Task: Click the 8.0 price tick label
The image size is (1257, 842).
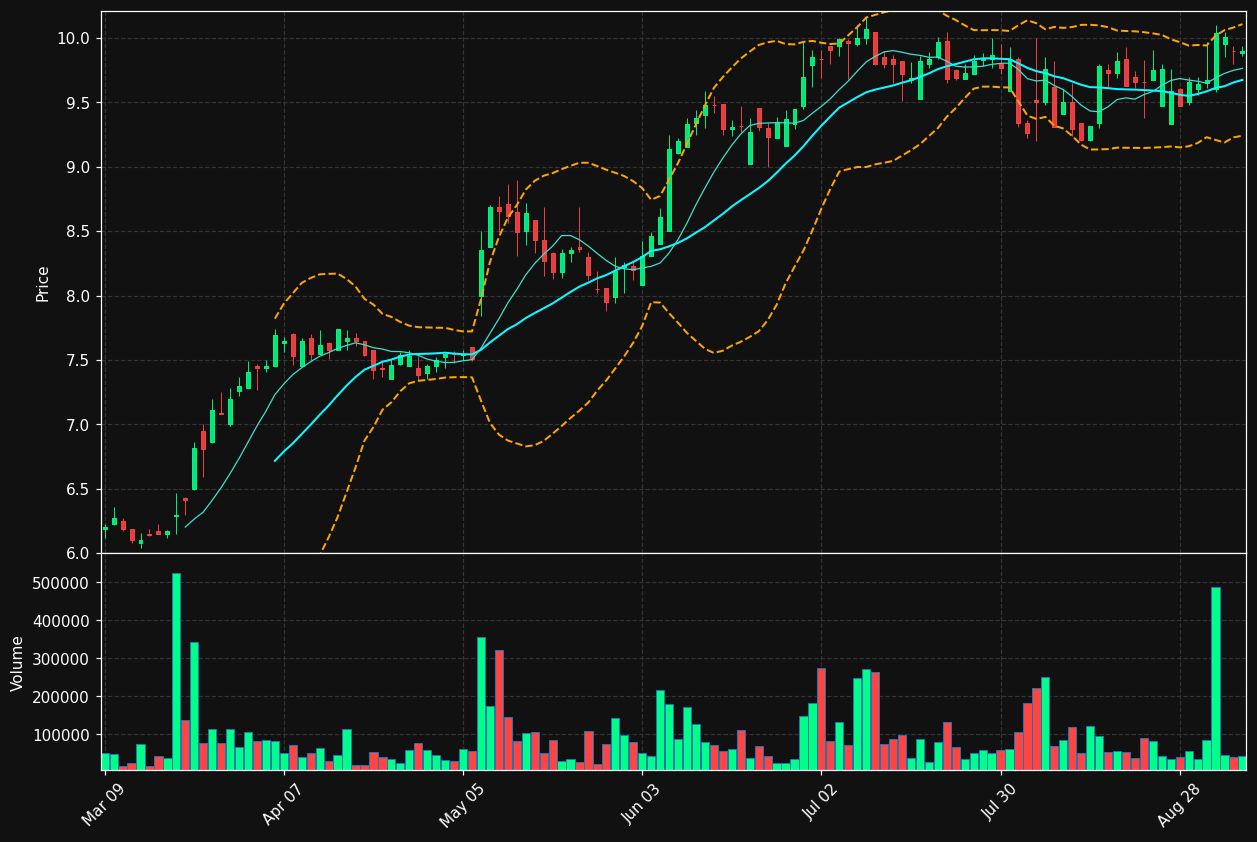Action: point(78,296)
